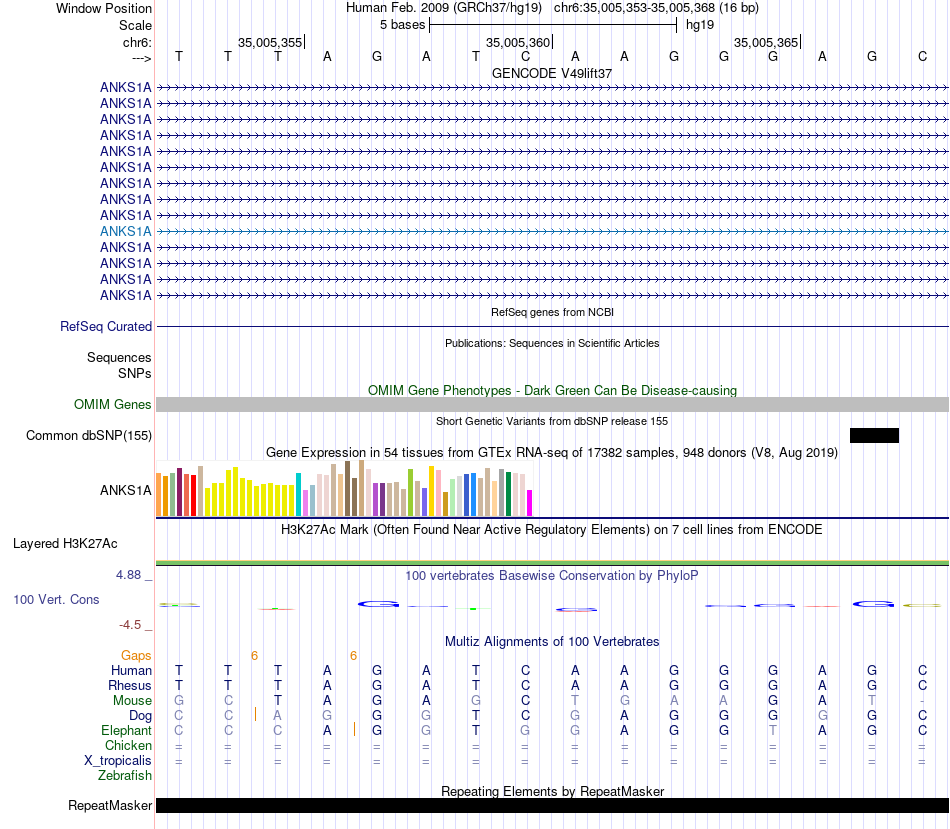Click the 'Human Feb. 2009 (GRCh37/hg19)' assembly text
The height and width of the screenshot is (829, 950).
coord(443,8)
